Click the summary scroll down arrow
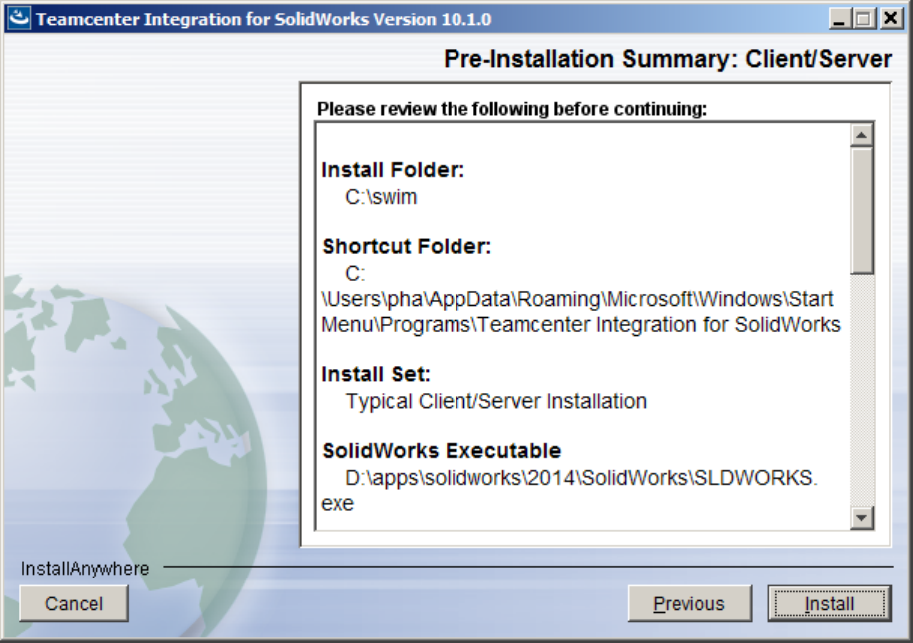 [861, 517]
